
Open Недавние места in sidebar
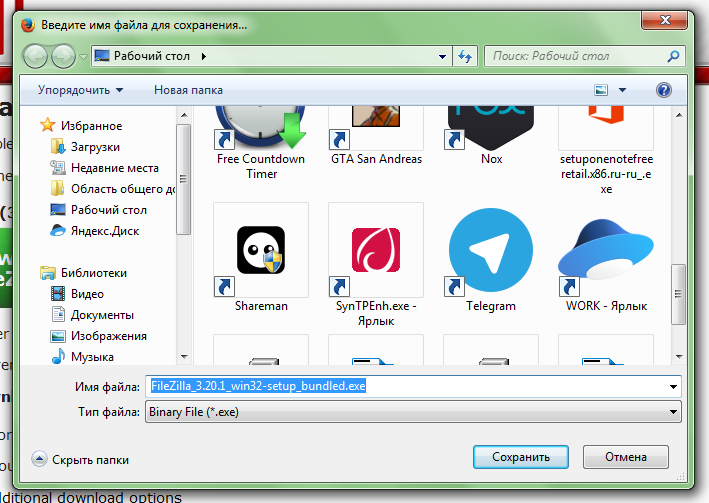pyautogui.click(x=105, y=168)
